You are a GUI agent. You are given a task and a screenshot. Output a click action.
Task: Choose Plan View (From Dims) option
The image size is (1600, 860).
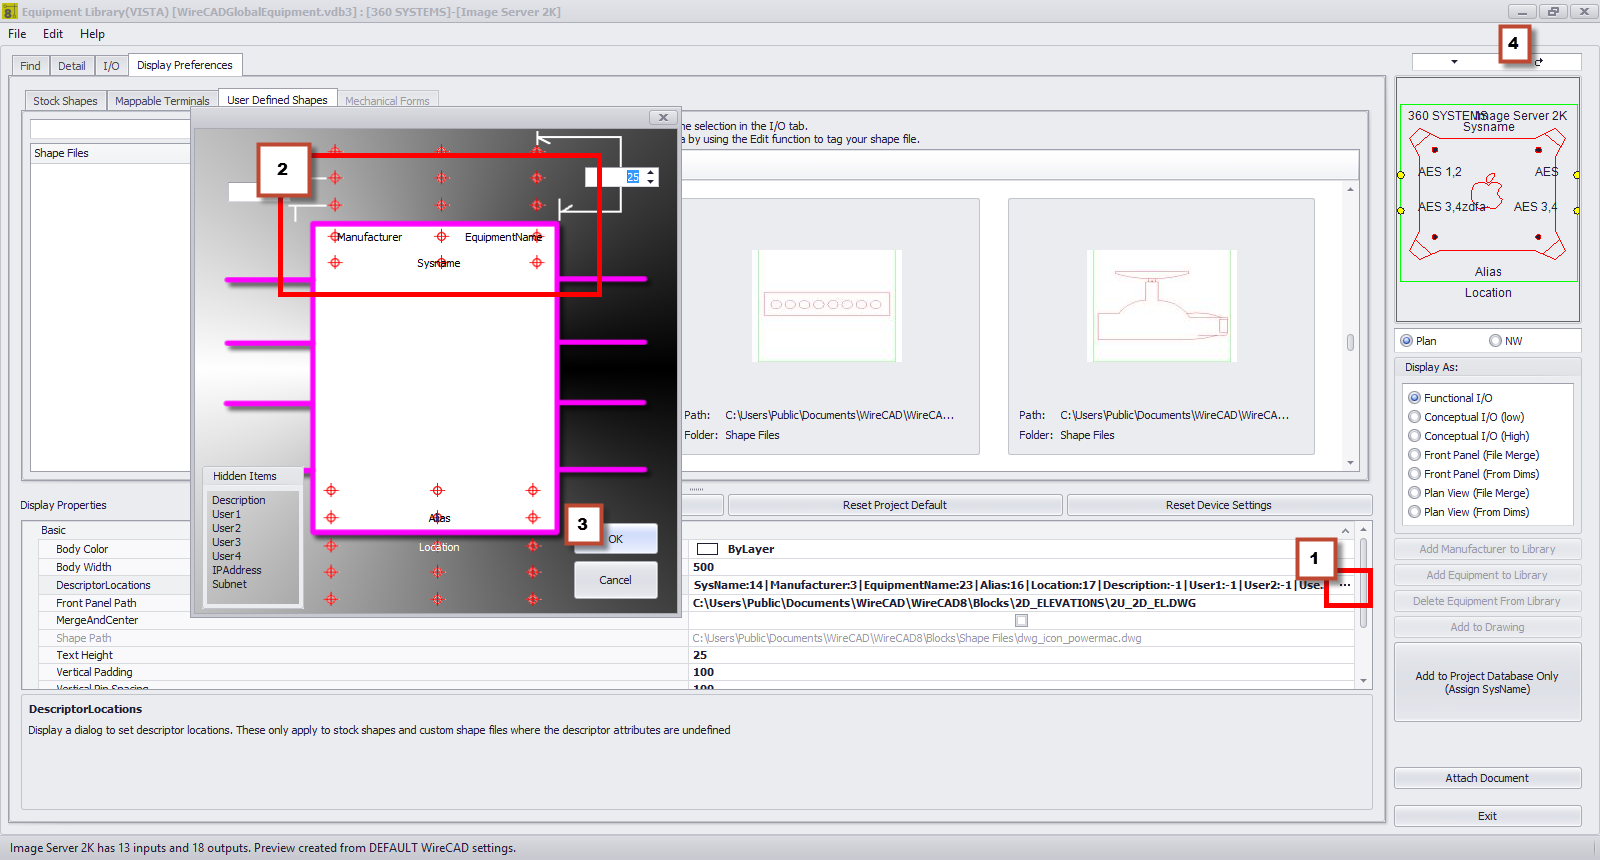pos(1414,512)
